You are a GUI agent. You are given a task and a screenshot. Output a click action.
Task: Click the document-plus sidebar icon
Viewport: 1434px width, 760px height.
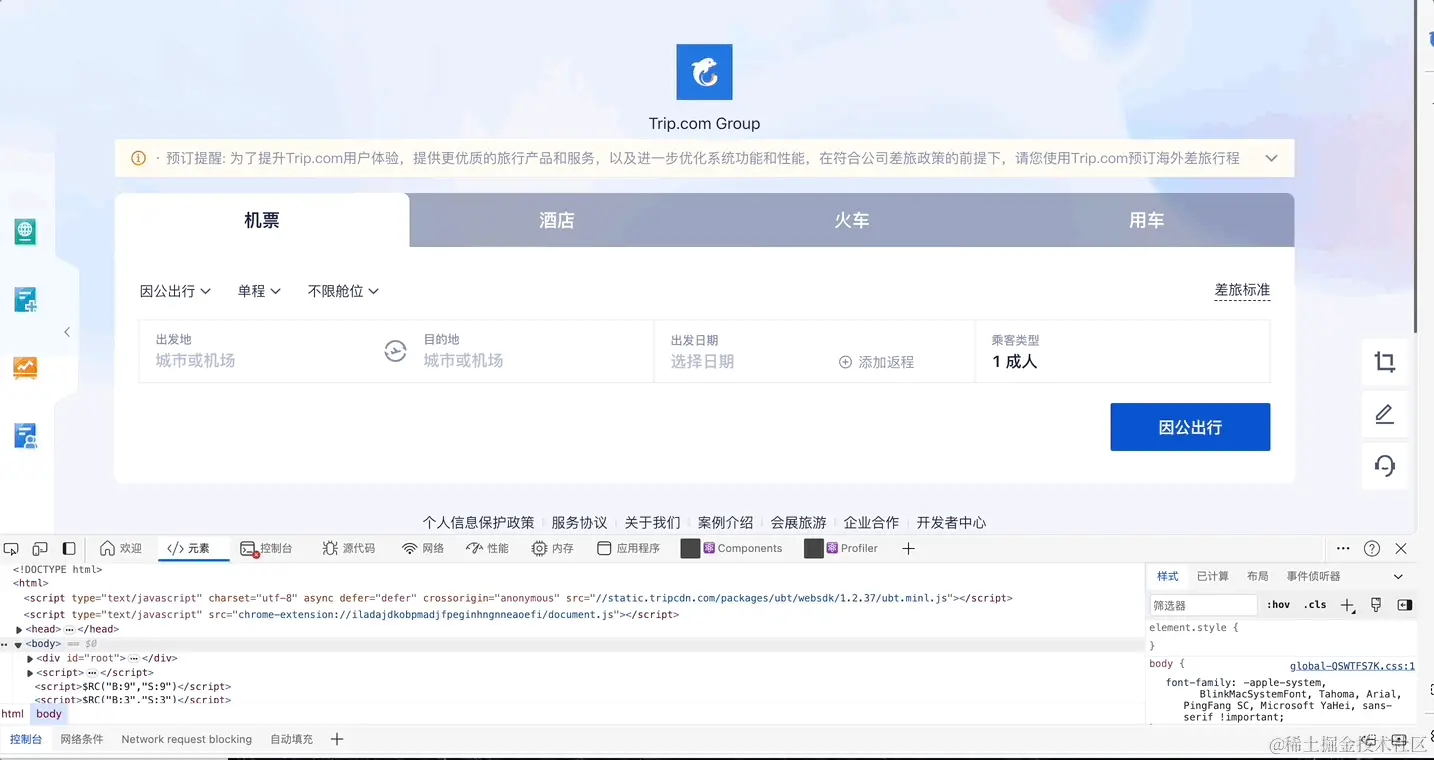point(25,299)
